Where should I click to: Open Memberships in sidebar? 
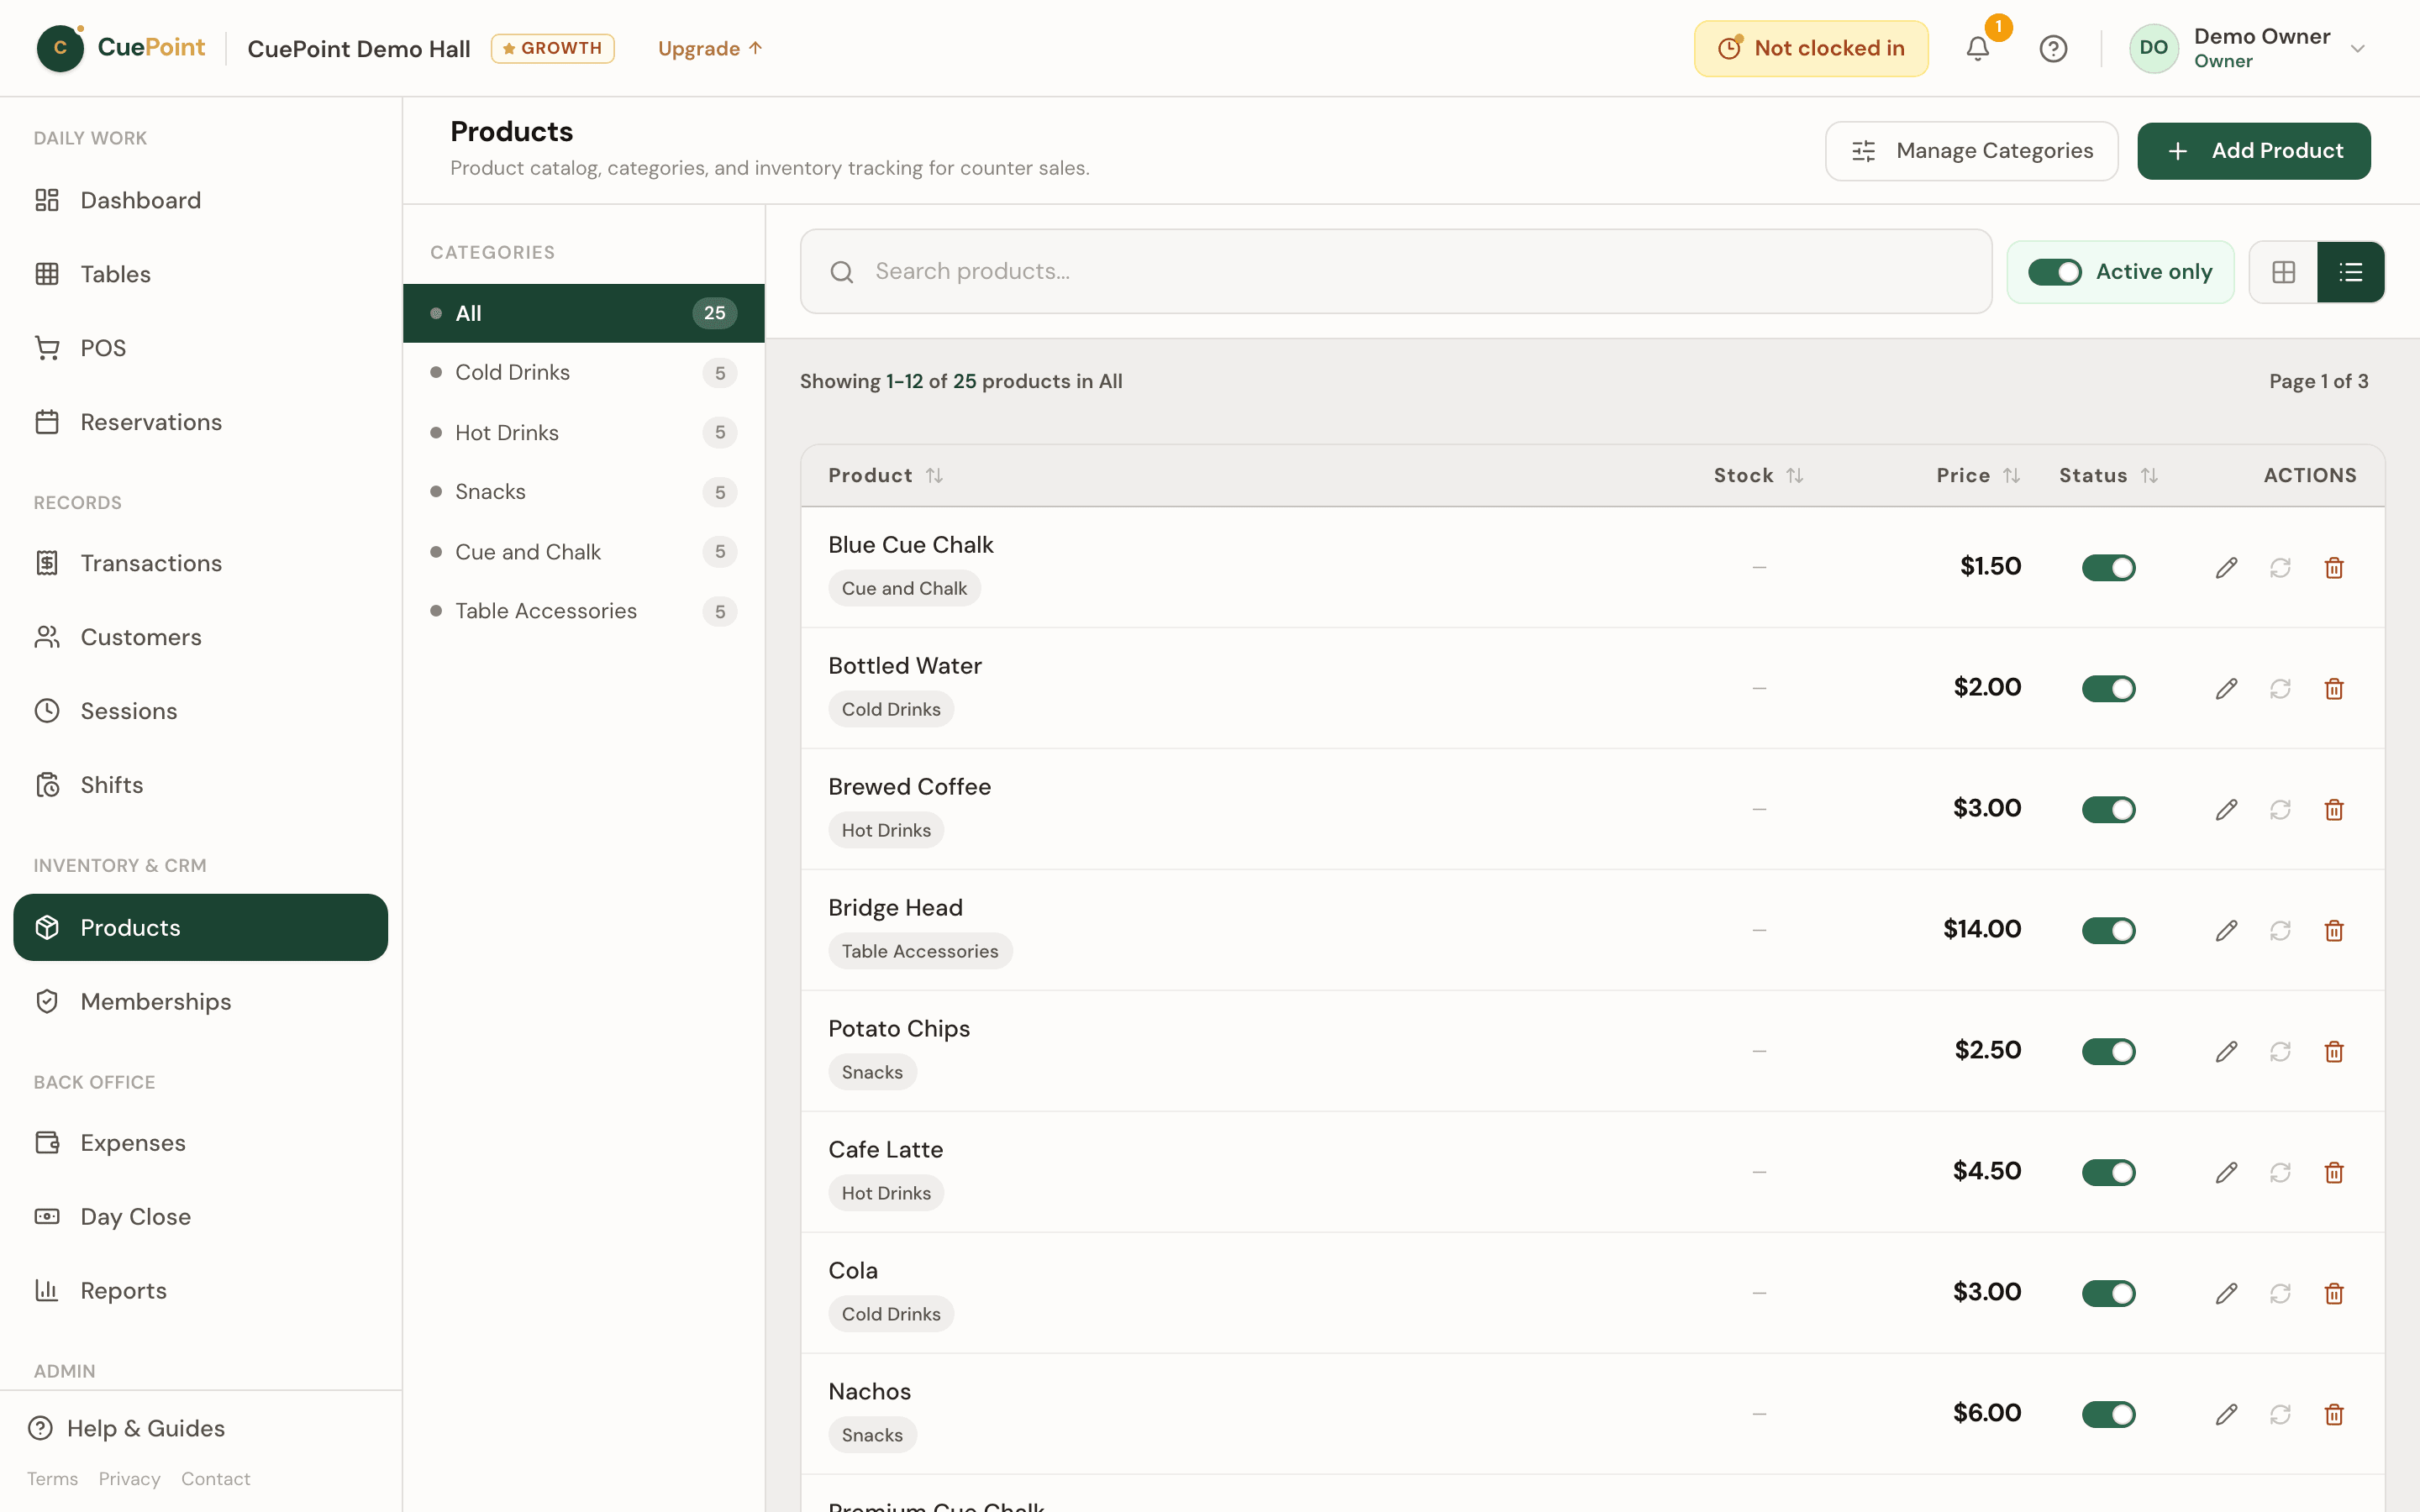[x=200, y=1002]
